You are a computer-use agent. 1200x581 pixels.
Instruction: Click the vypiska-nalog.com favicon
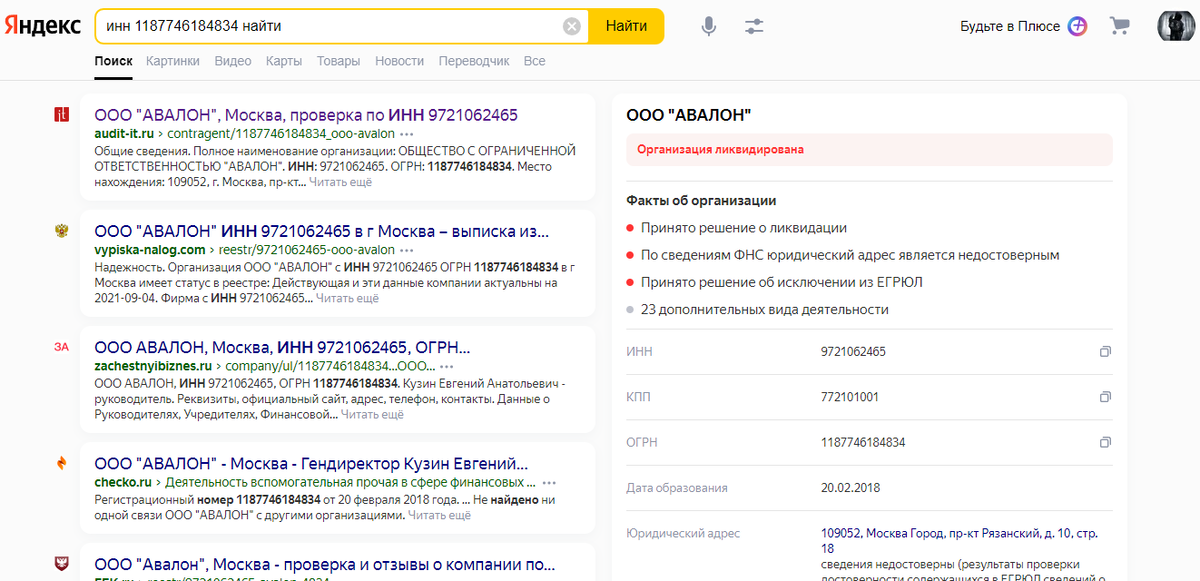pos(62,231)
